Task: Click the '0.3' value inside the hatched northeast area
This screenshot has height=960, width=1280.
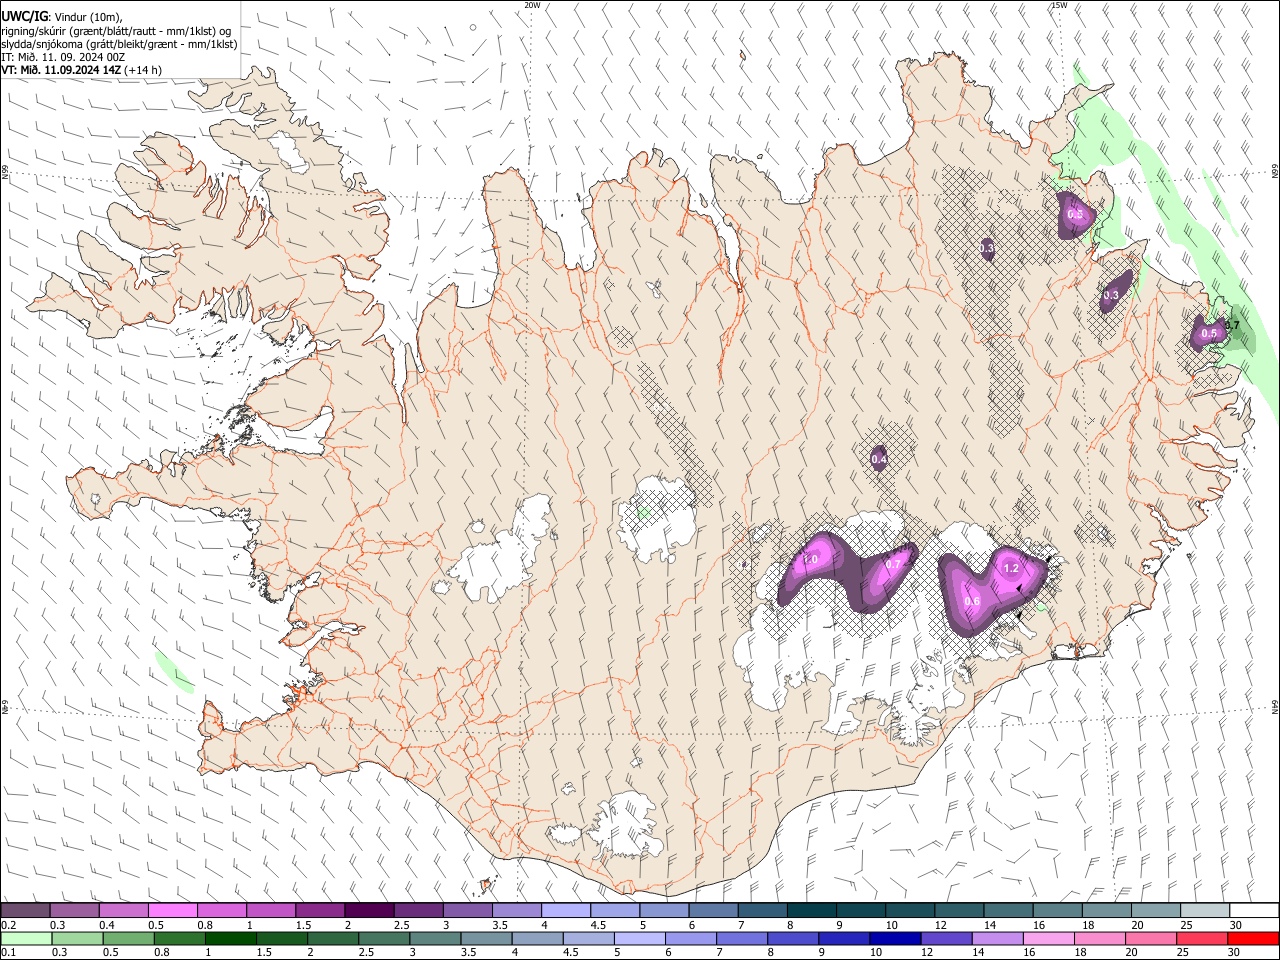Action: click(x=987, y=247)
